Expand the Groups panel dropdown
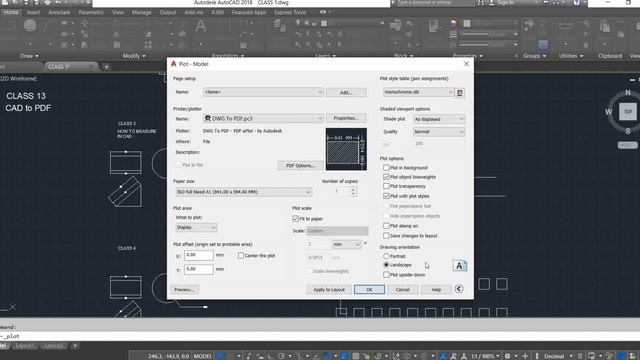Screen dimensions: 640x360 click(534, 56)
